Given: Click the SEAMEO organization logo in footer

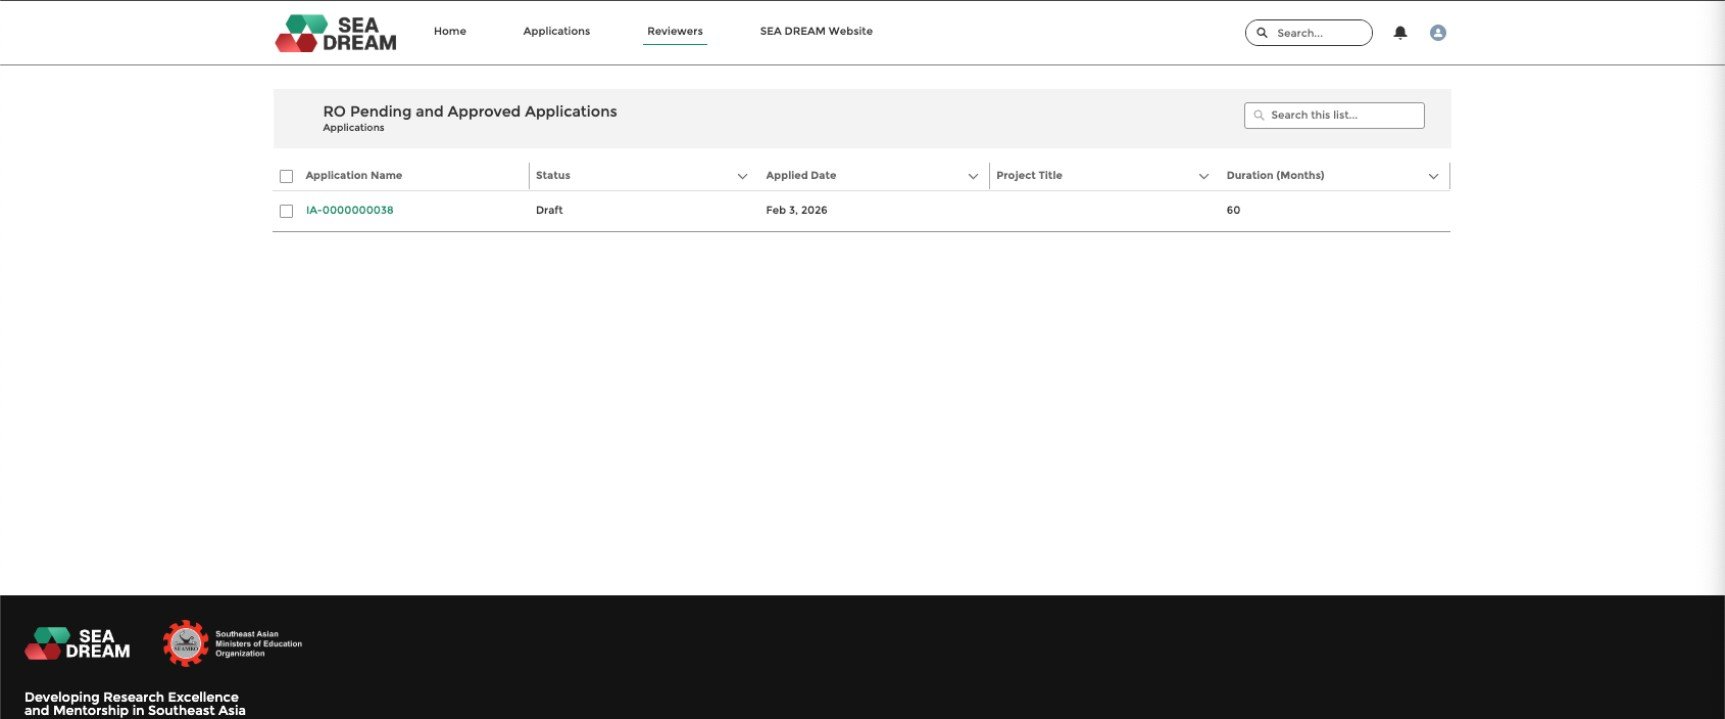Looking at the screenshot, I should tap(186, 643).
